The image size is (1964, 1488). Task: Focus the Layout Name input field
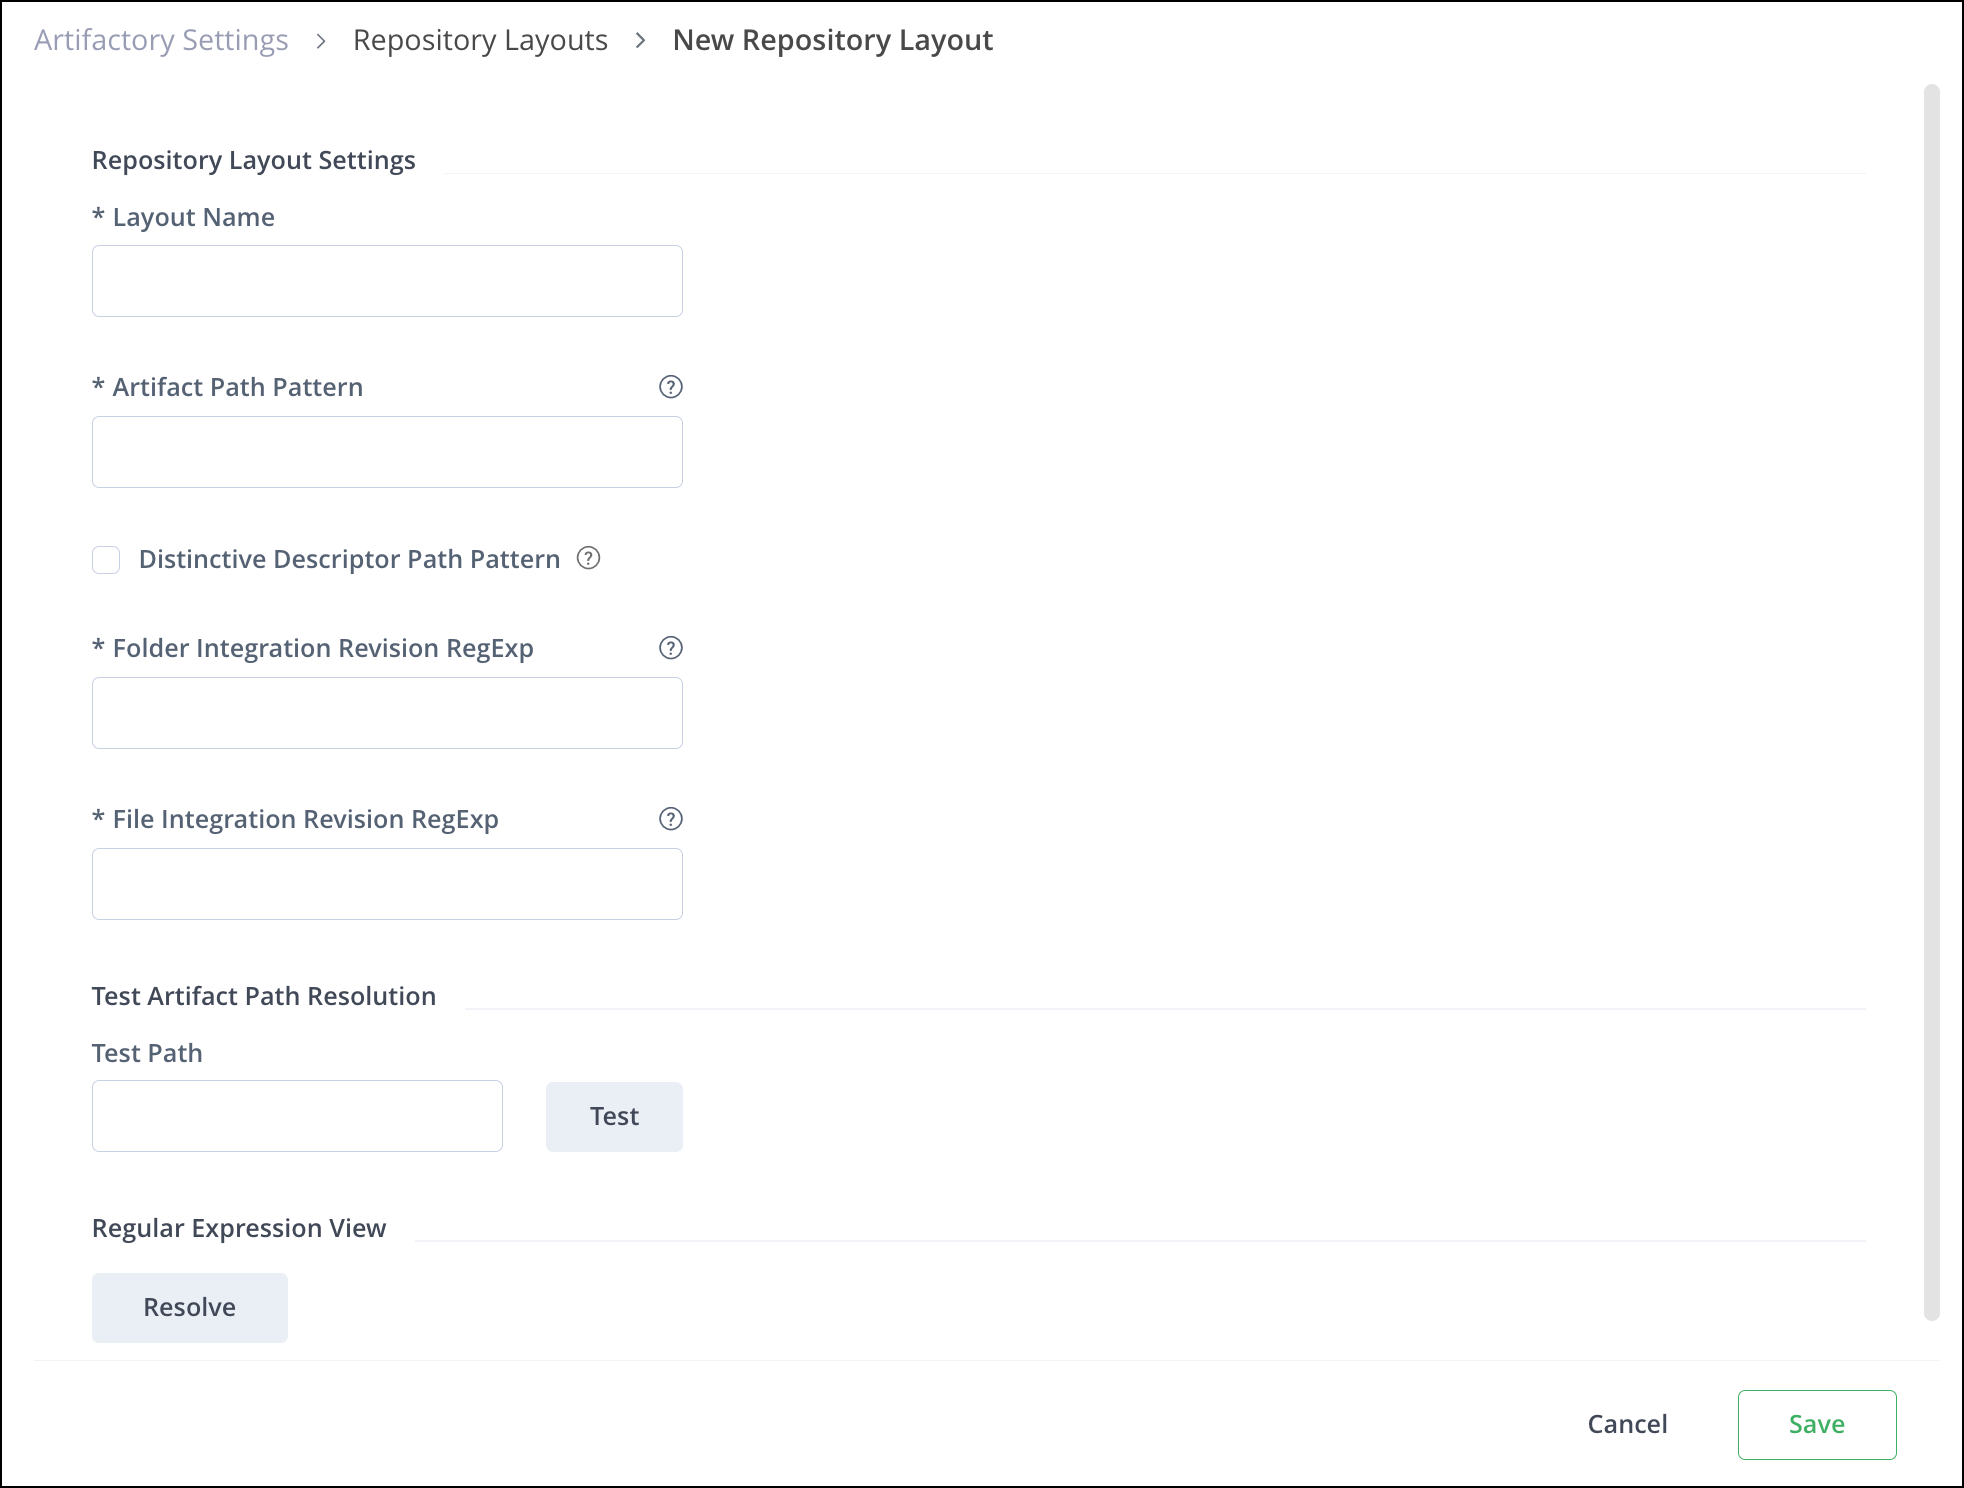(387, 281)
